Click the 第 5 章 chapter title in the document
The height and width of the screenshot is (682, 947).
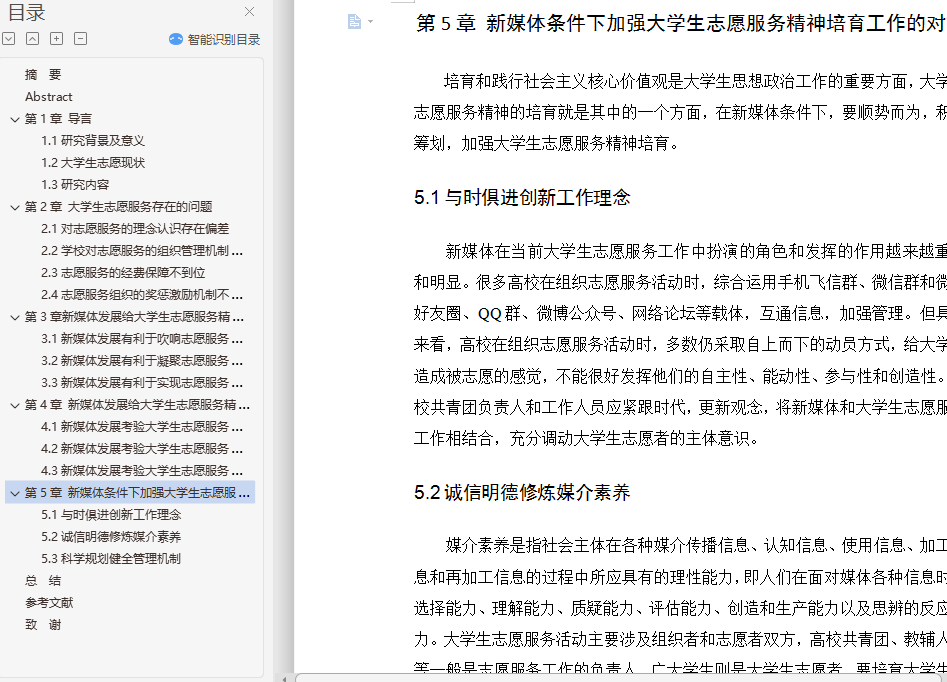pos(681,23)
